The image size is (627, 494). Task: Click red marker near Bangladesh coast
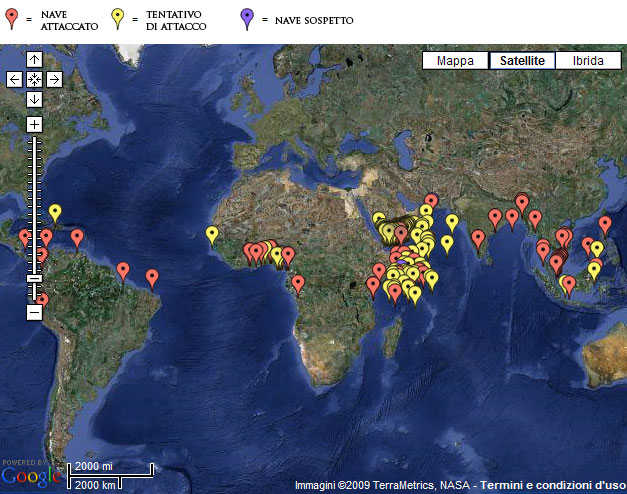tap(522, 203)
